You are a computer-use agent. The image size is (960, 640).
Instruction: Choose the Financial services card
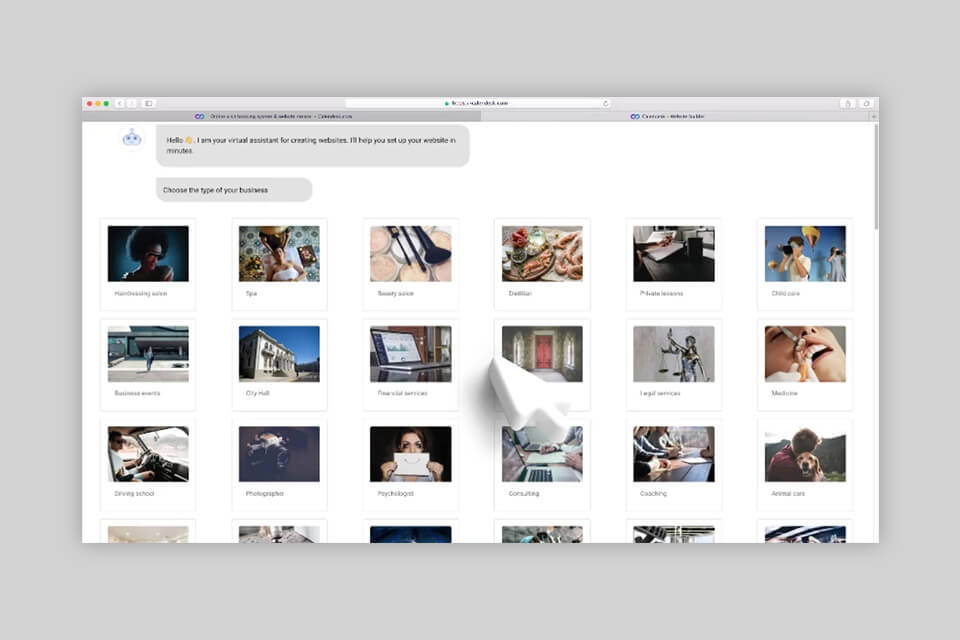410,364
